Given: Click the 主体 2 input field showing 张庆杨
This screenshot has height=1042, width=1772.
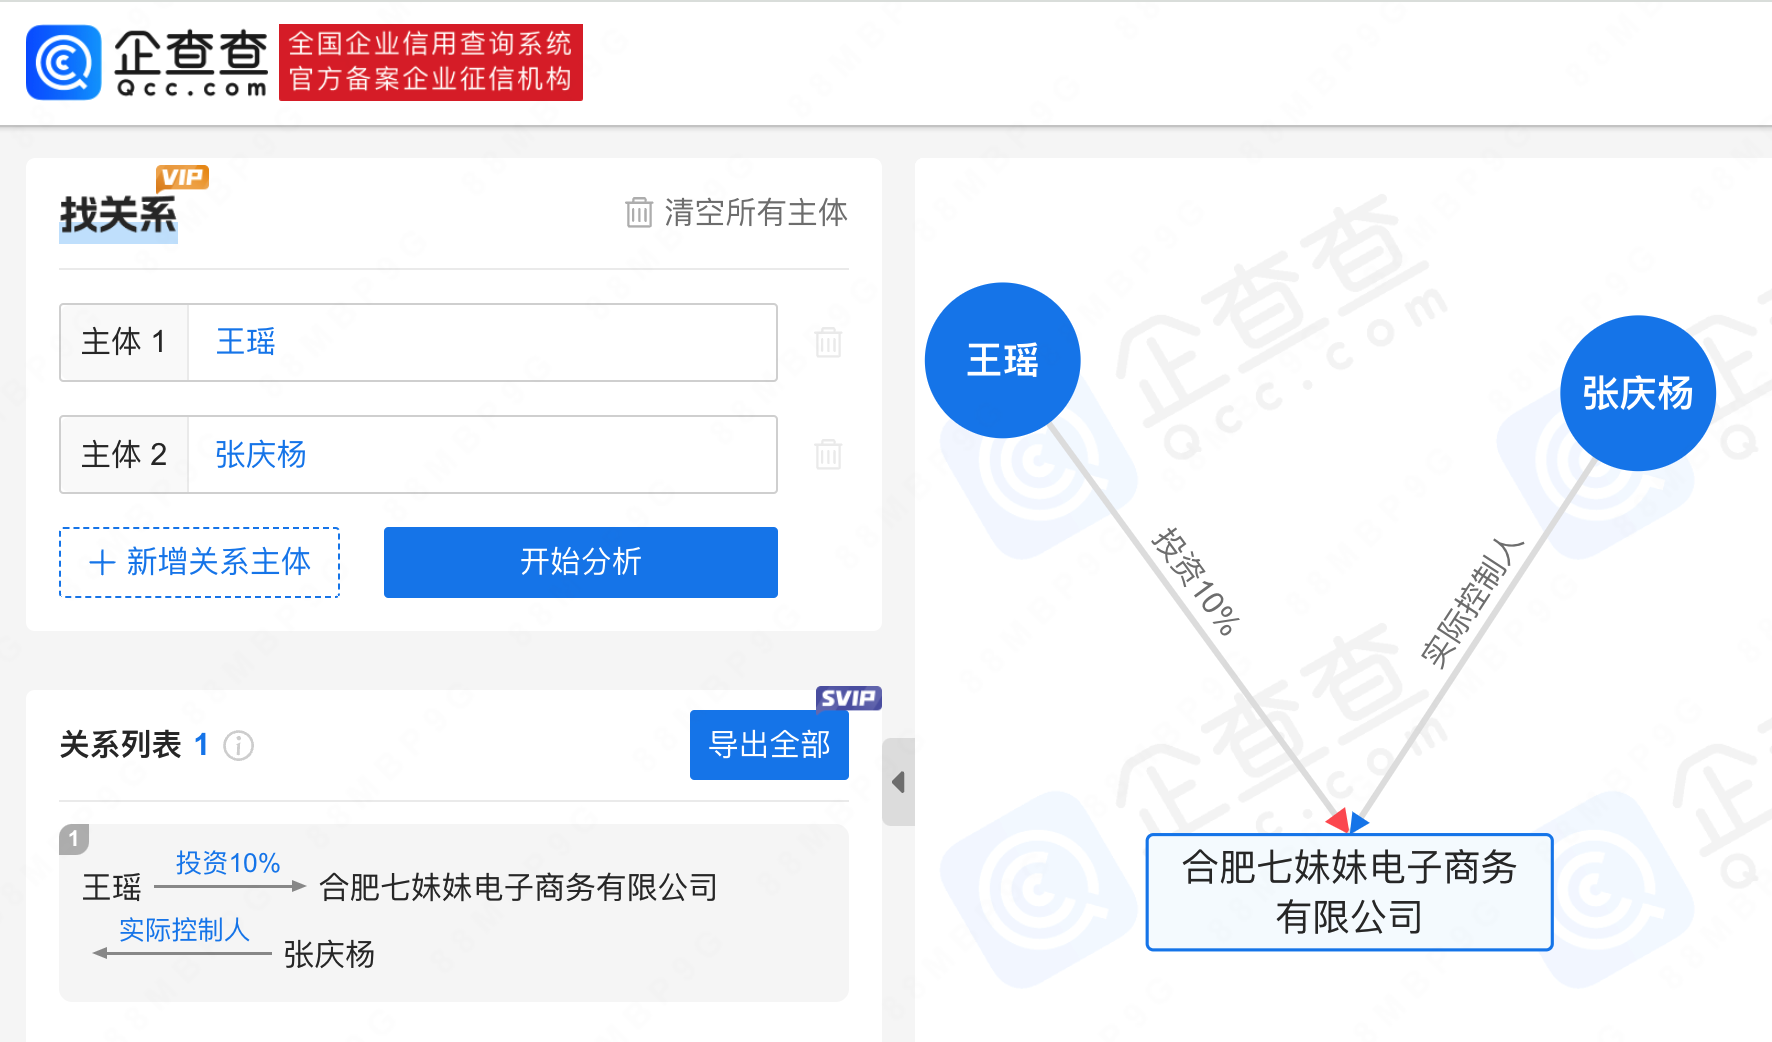Looking at the screenshot, I should [x=482, y=454].
